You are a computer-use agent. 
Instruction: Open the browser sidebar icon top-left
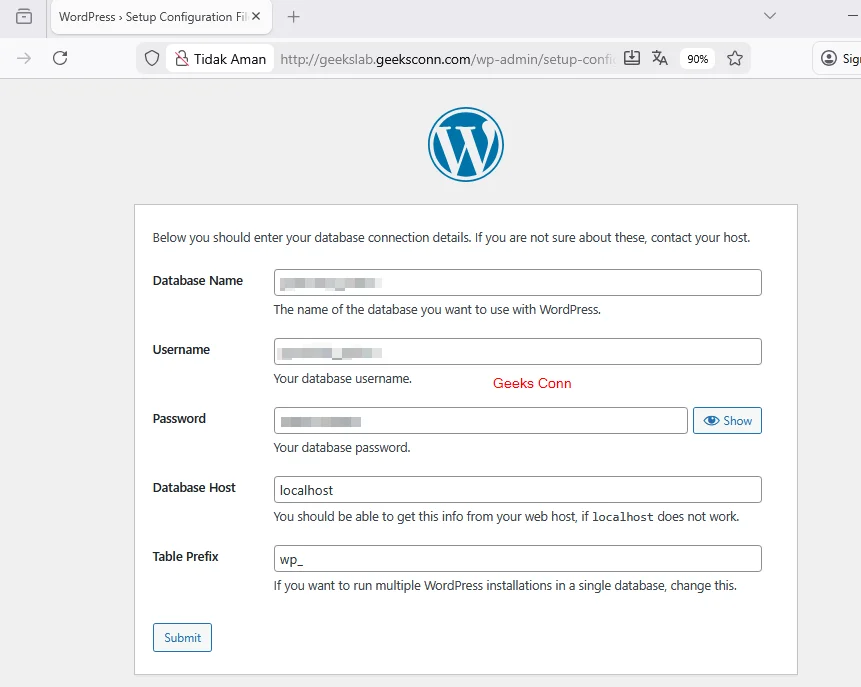(x=23, y=17)
